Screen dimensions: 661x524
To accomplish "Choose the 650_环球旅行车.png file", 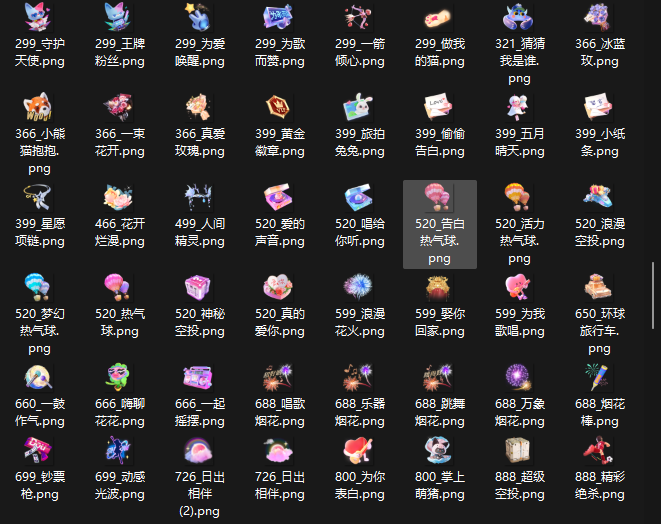I will pyautogui.click(x=599, y=288).
